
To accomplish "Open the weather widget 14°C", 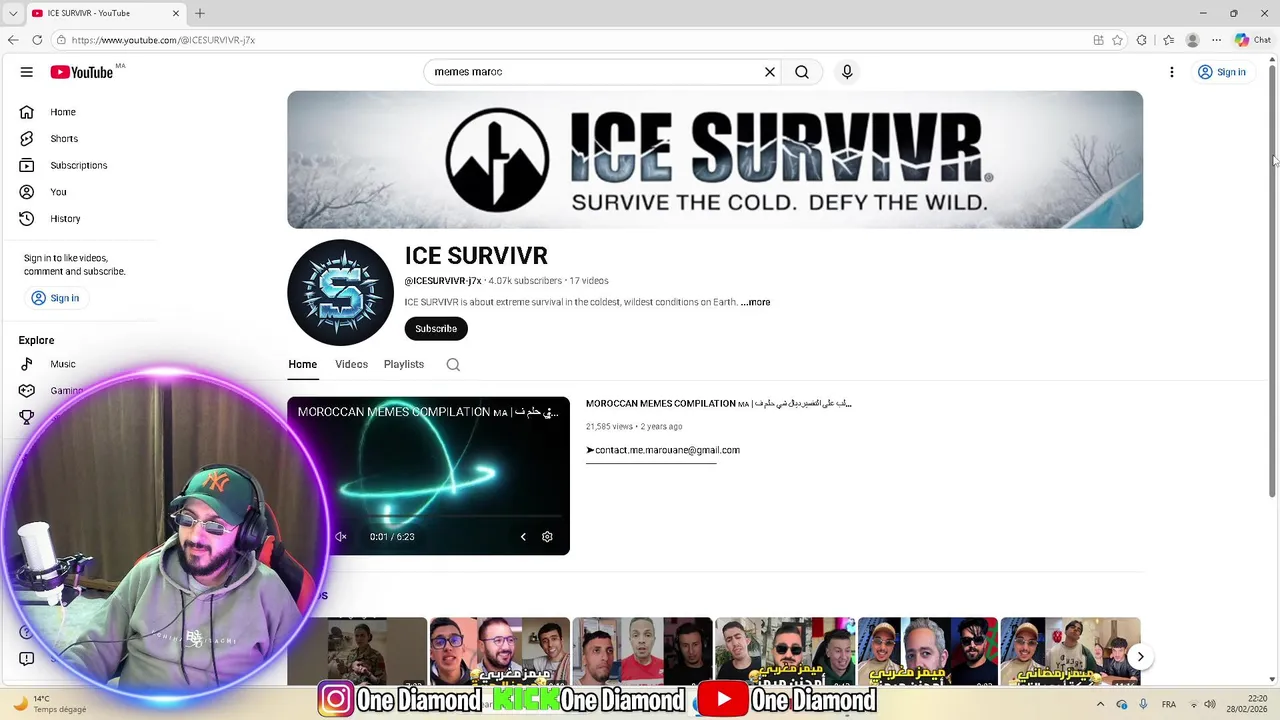I will [50, 704].
